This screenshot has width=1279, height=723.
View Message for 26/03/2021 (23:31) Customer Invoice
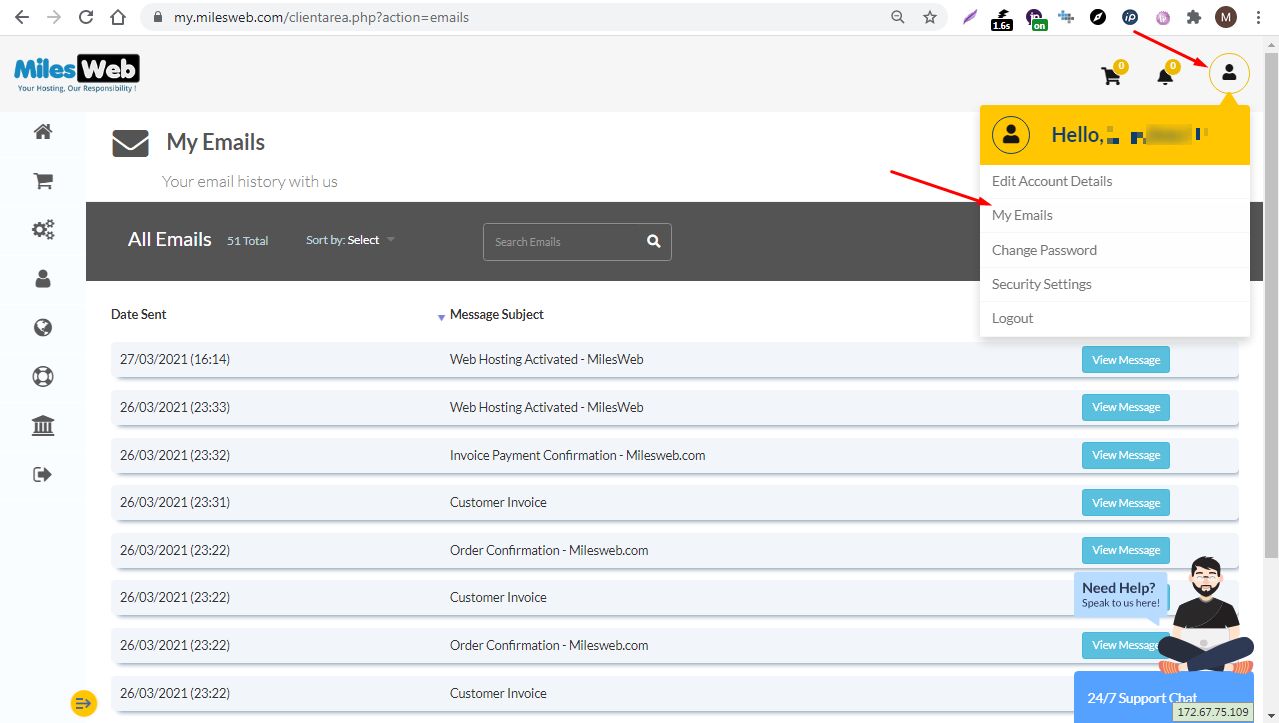point(1126,503)
